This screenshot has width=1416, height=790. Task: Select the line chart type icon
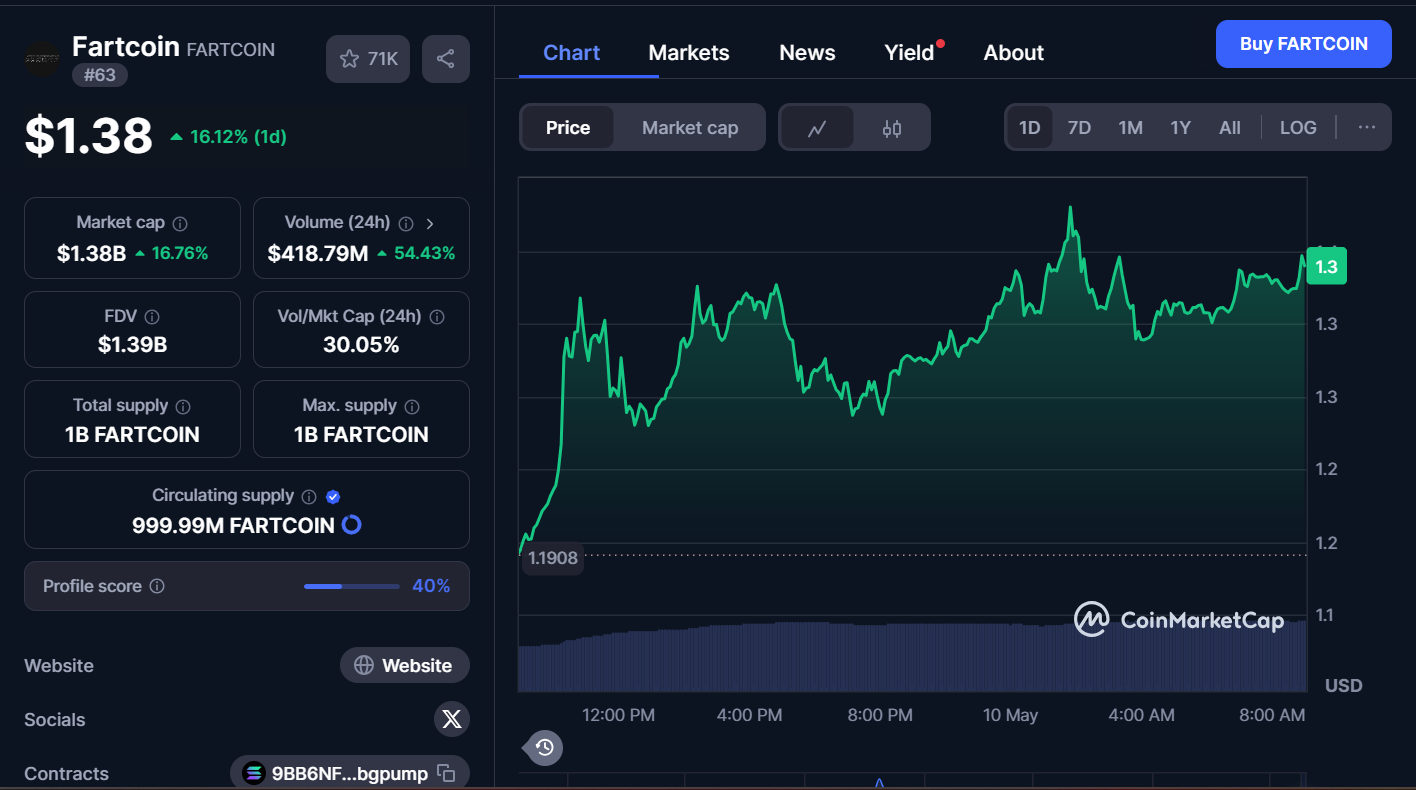click(x=817, y=128)
